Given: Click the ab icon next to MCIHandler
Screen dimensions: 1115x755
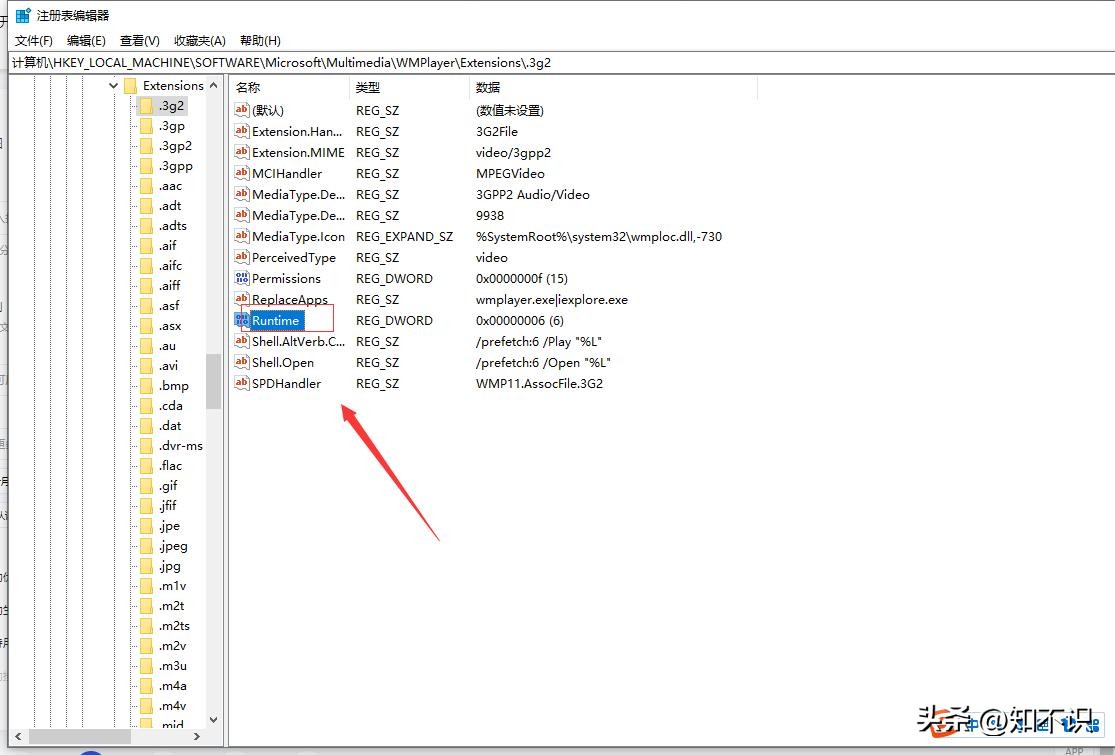Looking at the screenshot, I should pos(241,173).
